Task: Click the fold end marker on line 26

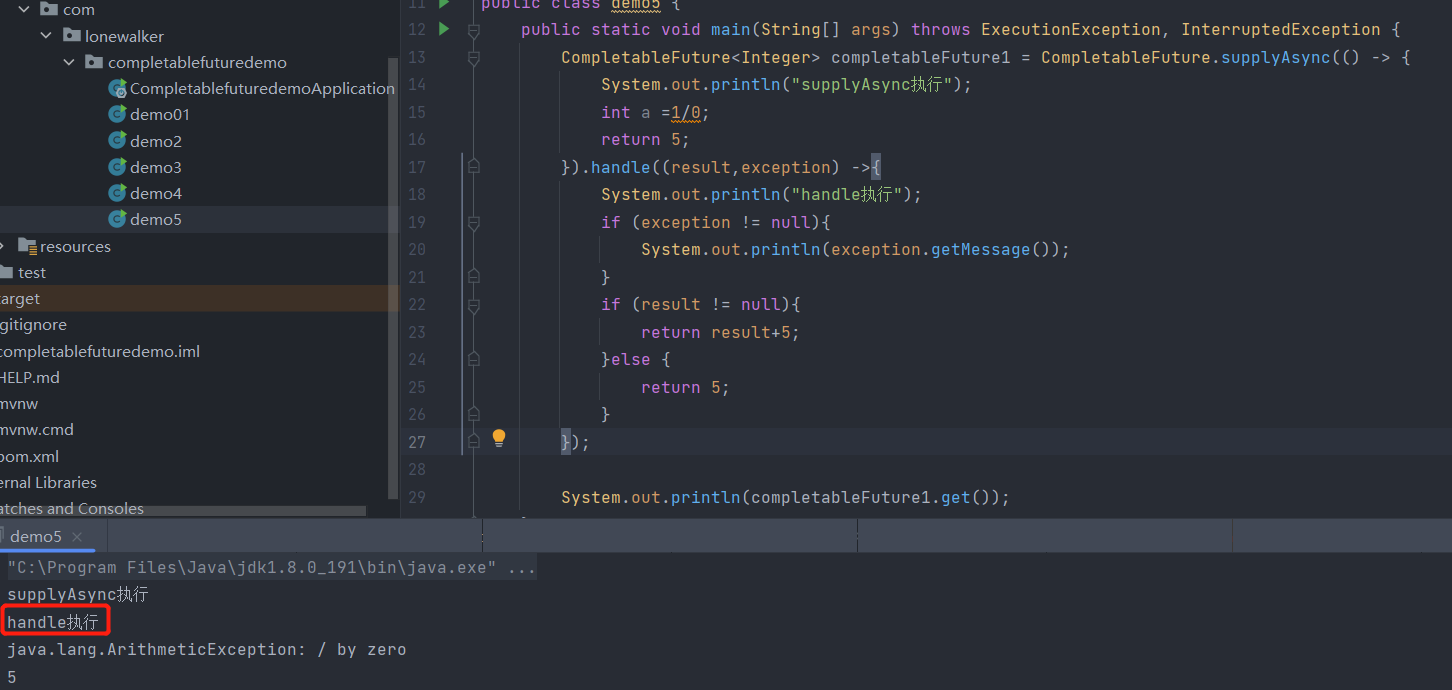Action: point(474,413)
